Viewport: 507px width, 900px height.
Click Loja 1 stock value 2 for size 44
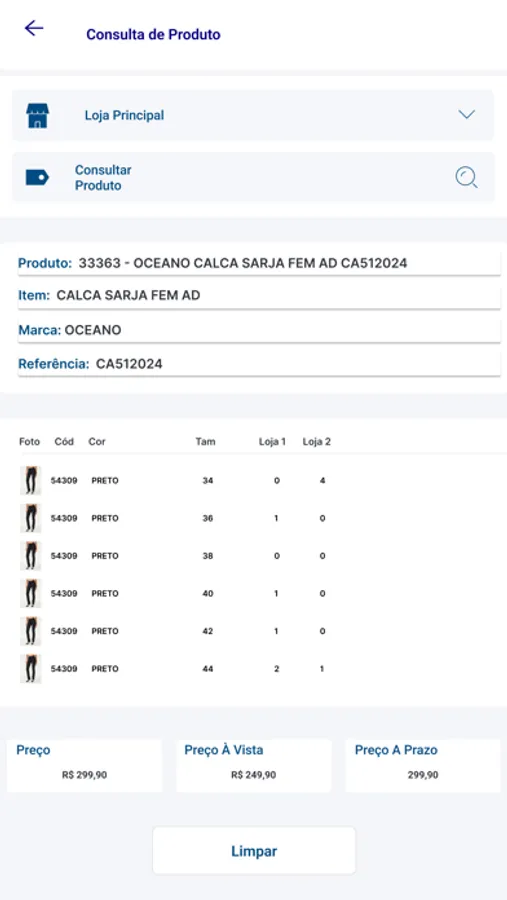pos(277,669)
